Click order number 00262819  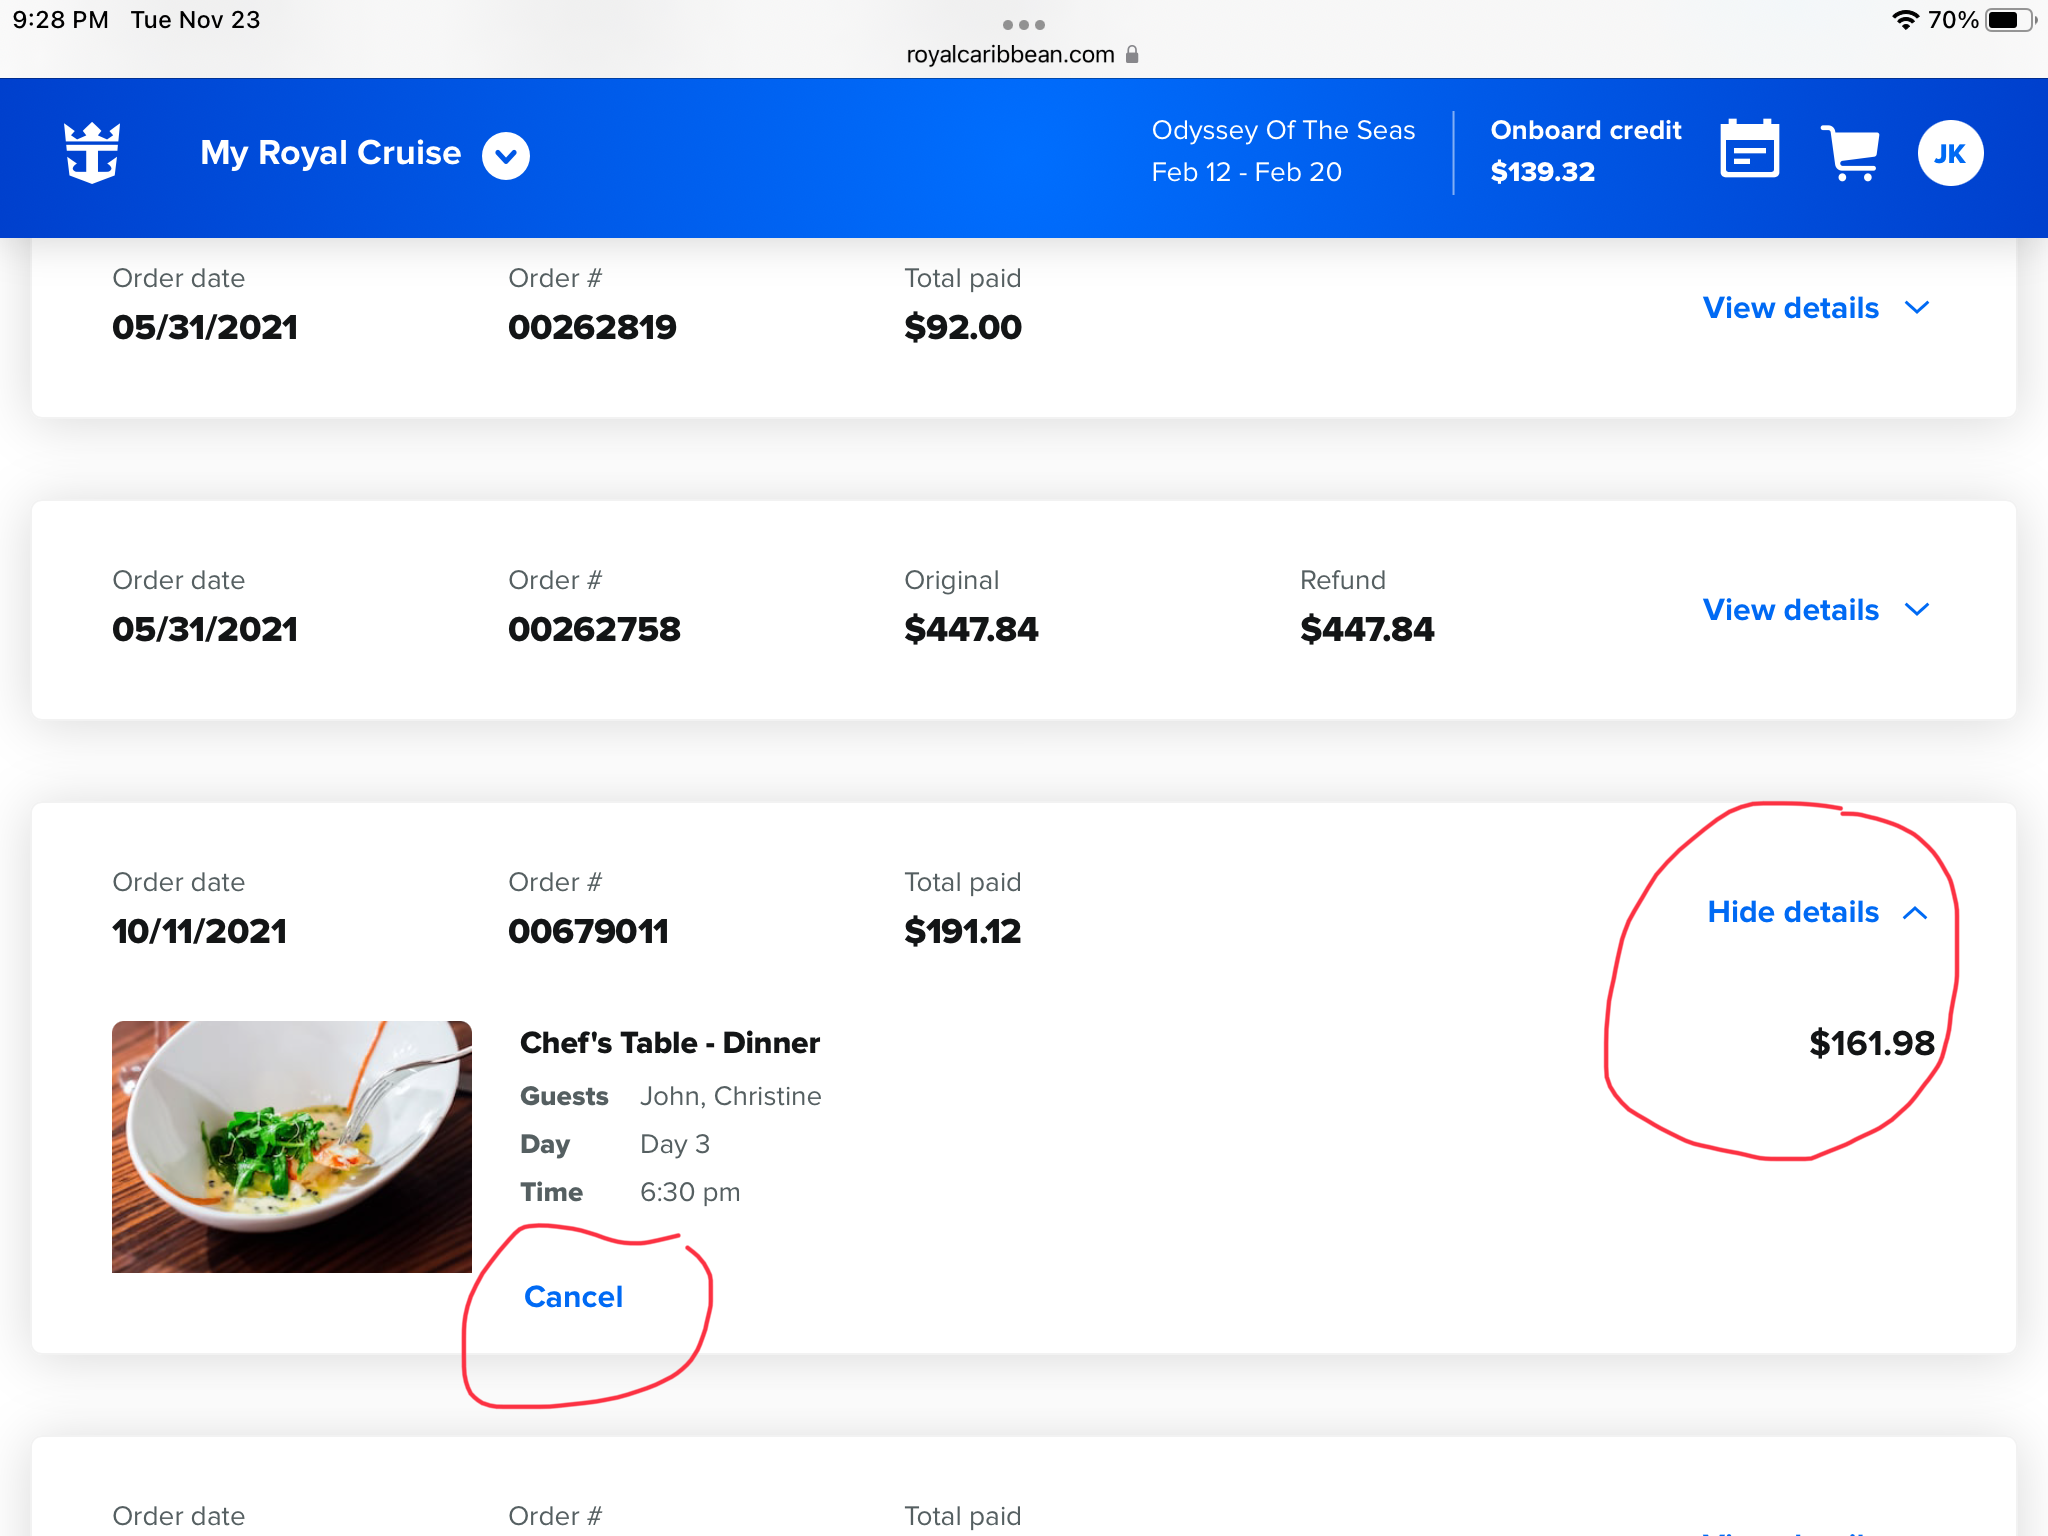[592, 327]
